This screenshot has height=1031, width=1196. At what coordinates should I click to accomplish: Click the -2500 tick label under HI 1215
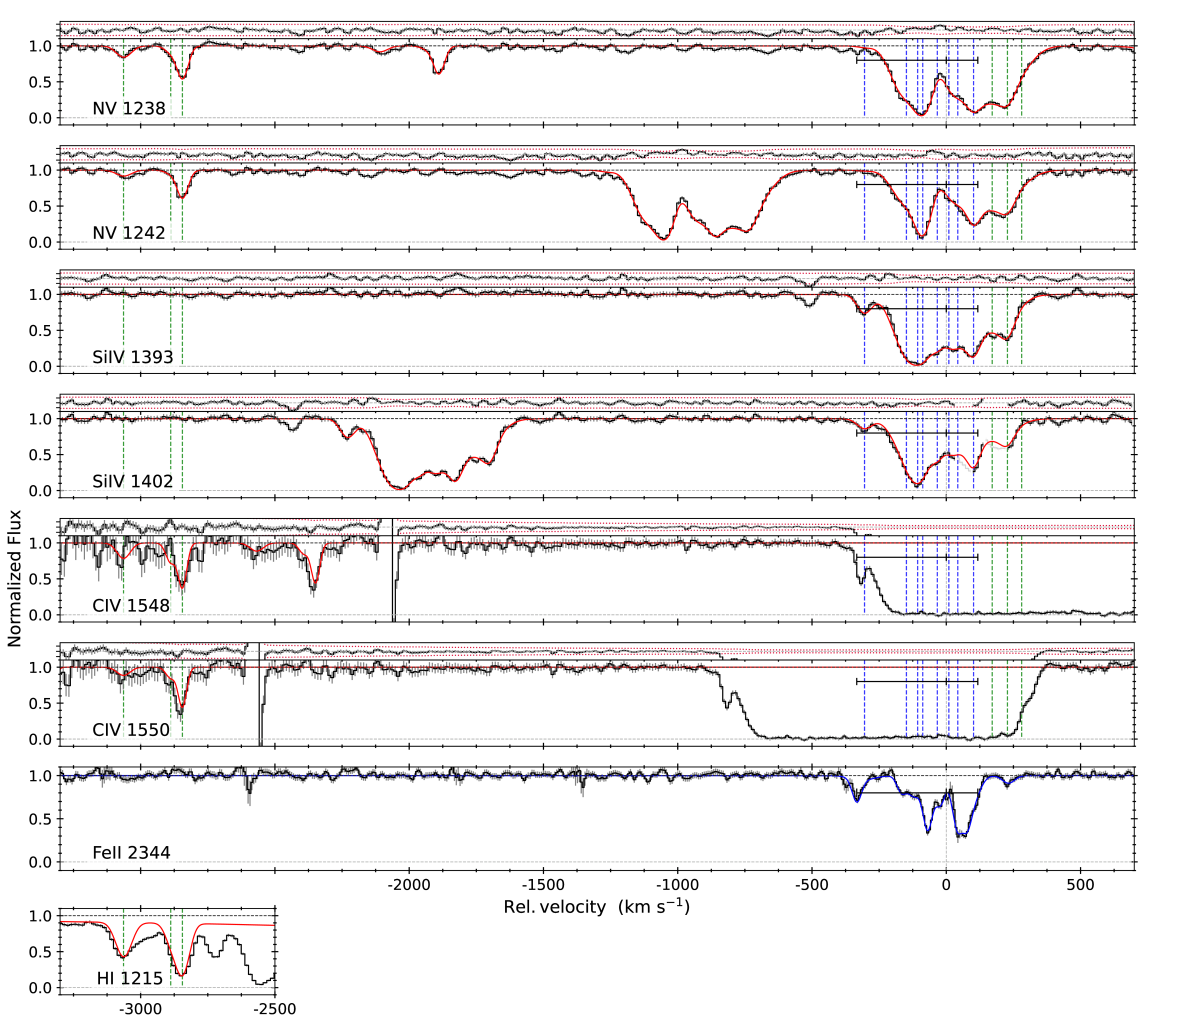tap(275, 1009)
